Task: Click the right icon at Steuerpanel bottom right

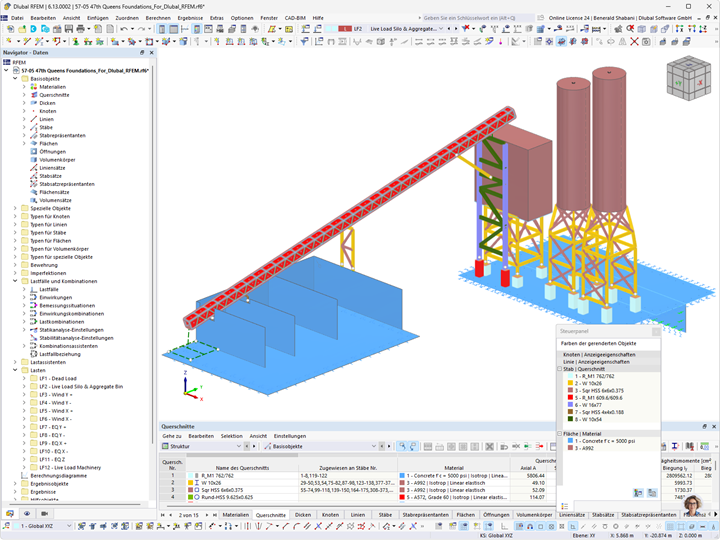Action: click(x=652, y=493)
